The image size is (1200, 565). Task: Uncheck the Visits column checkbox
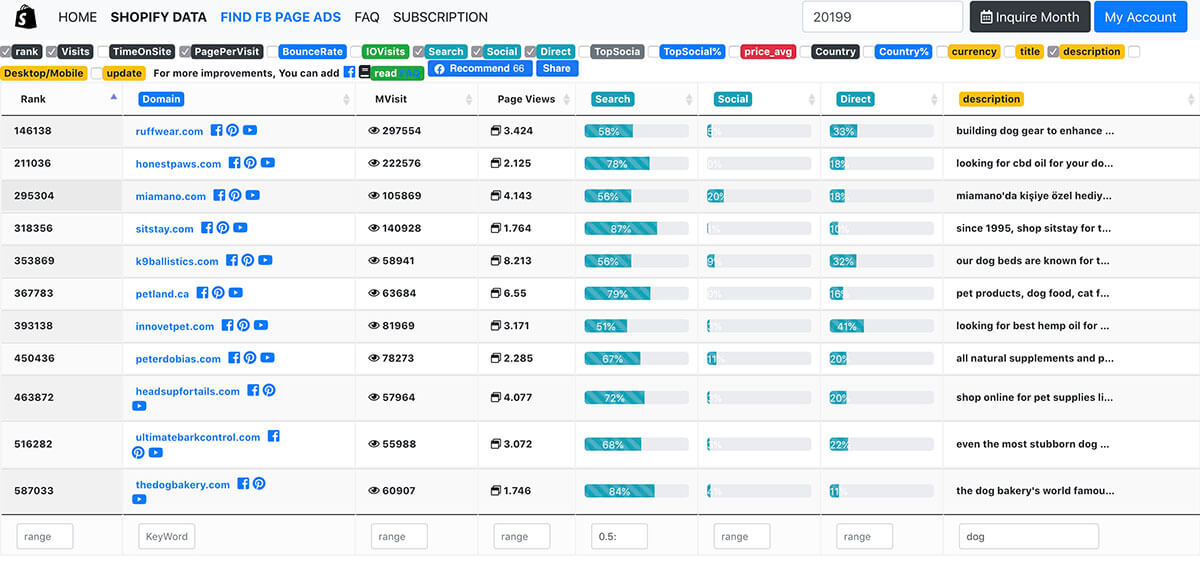coord(52,51)
